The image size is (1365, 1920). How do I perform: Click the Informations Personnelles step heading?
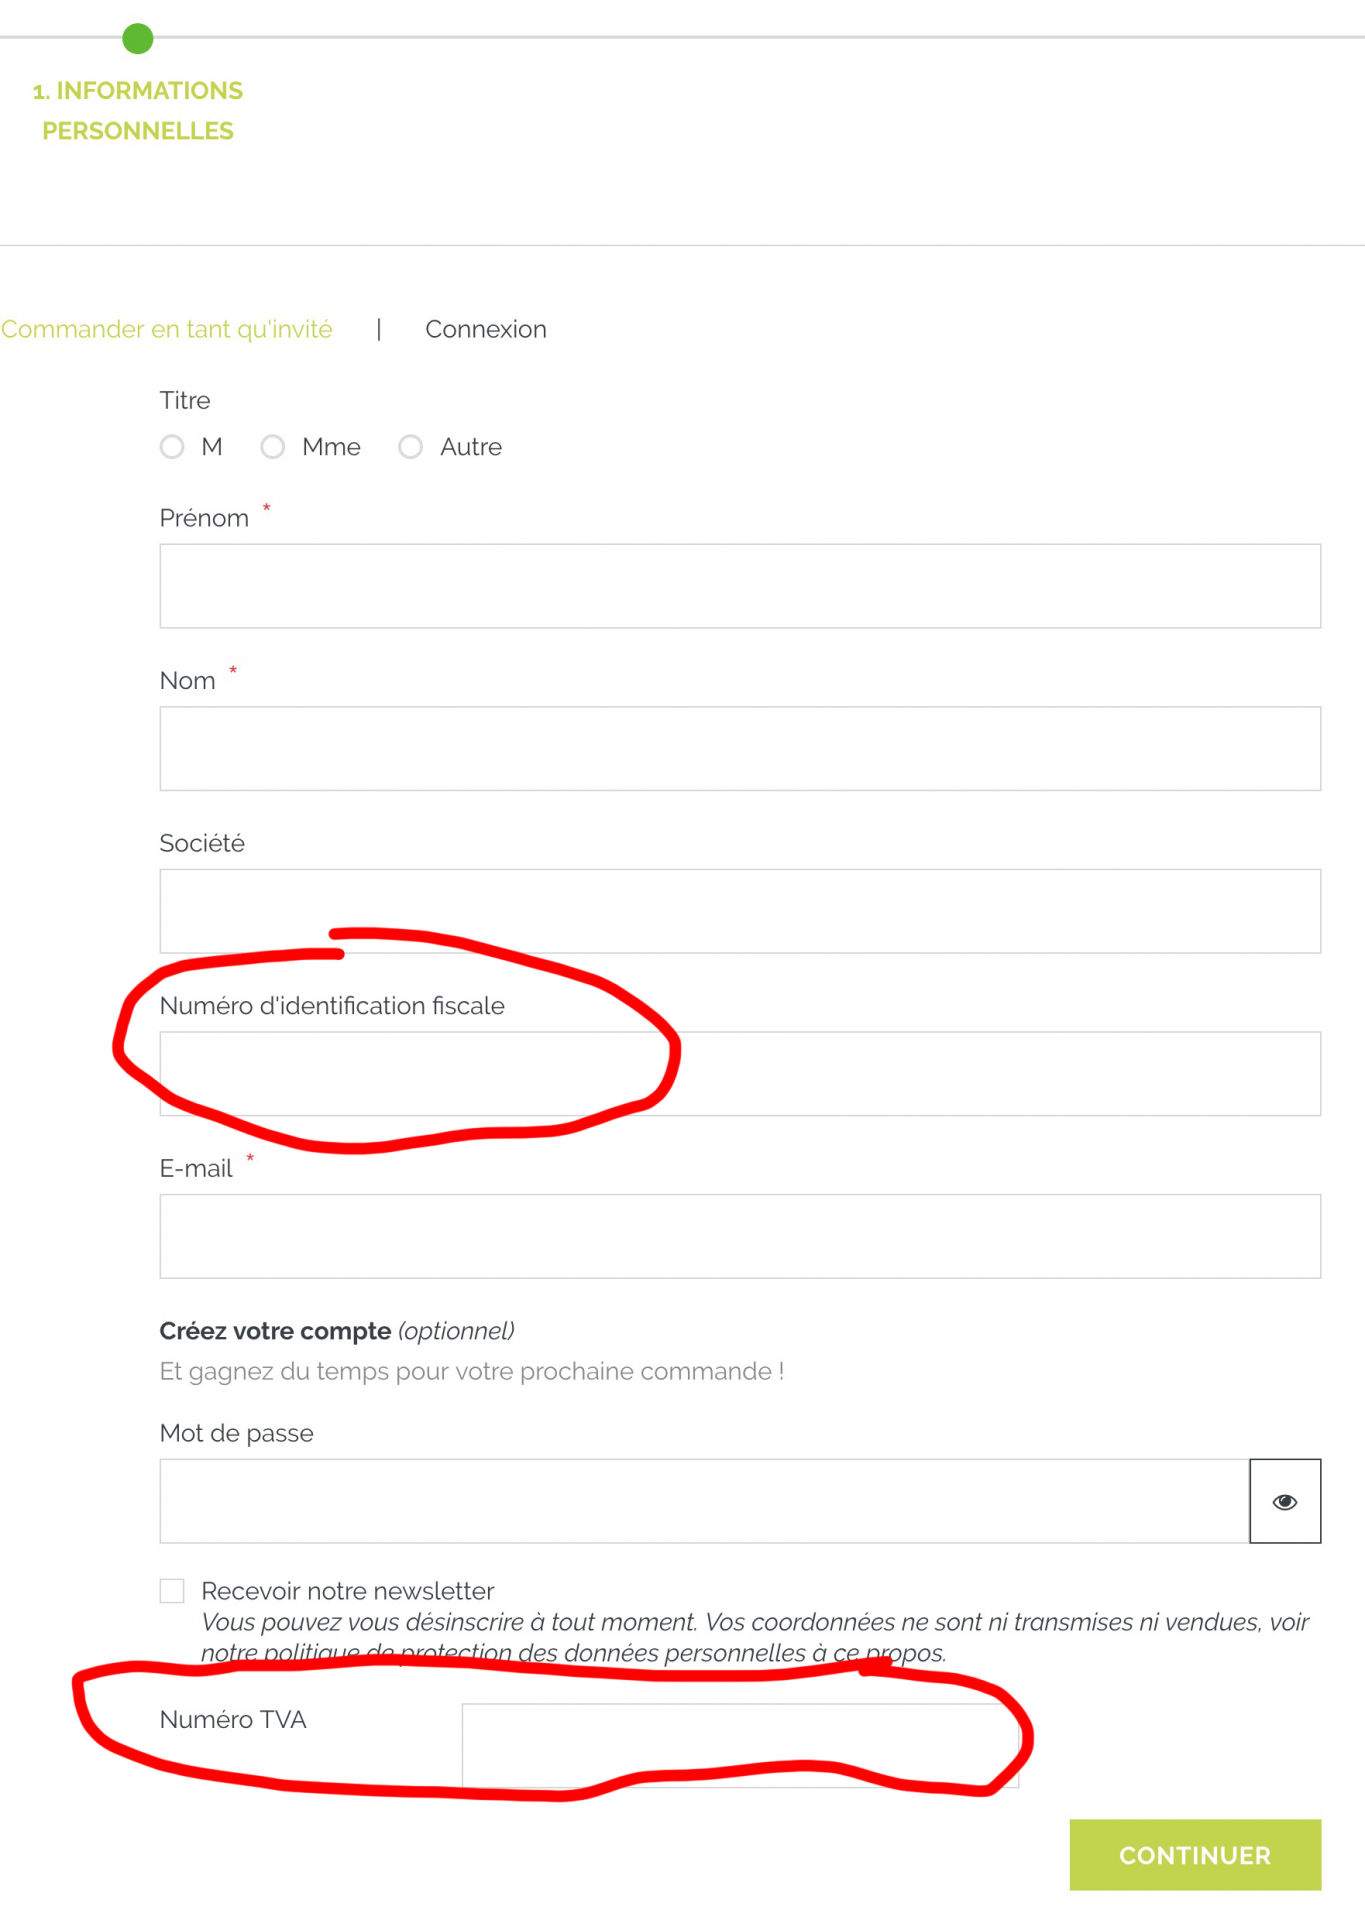[x=138, y=111]
